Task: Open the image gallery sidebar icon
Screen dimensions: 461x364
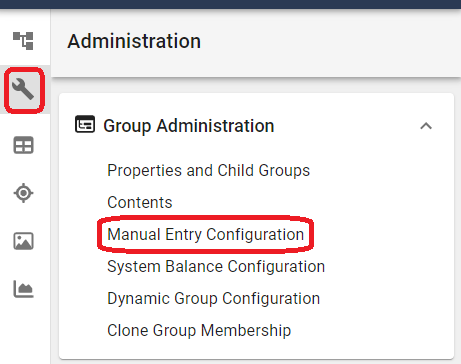Action: [23, 241]
